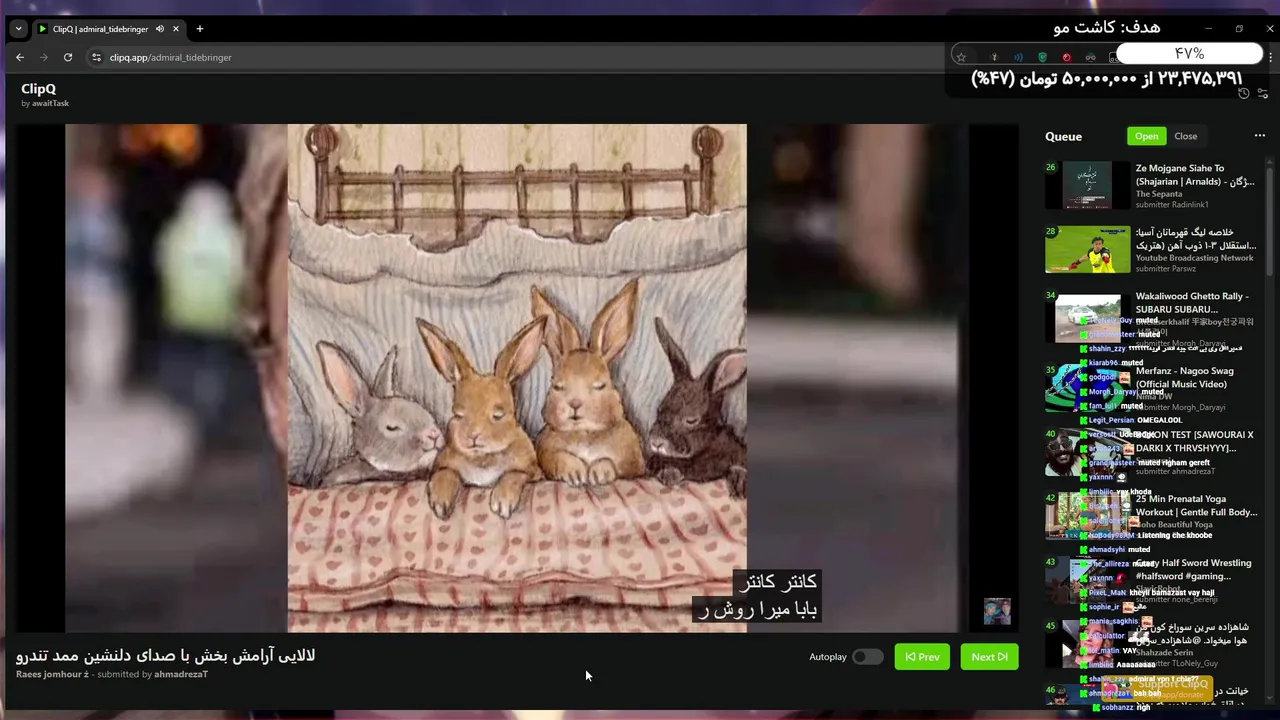The image size is (1280, 720).
Task: Select the Merfanz Nagoo Swag thumbnail
Action: 1088,387
